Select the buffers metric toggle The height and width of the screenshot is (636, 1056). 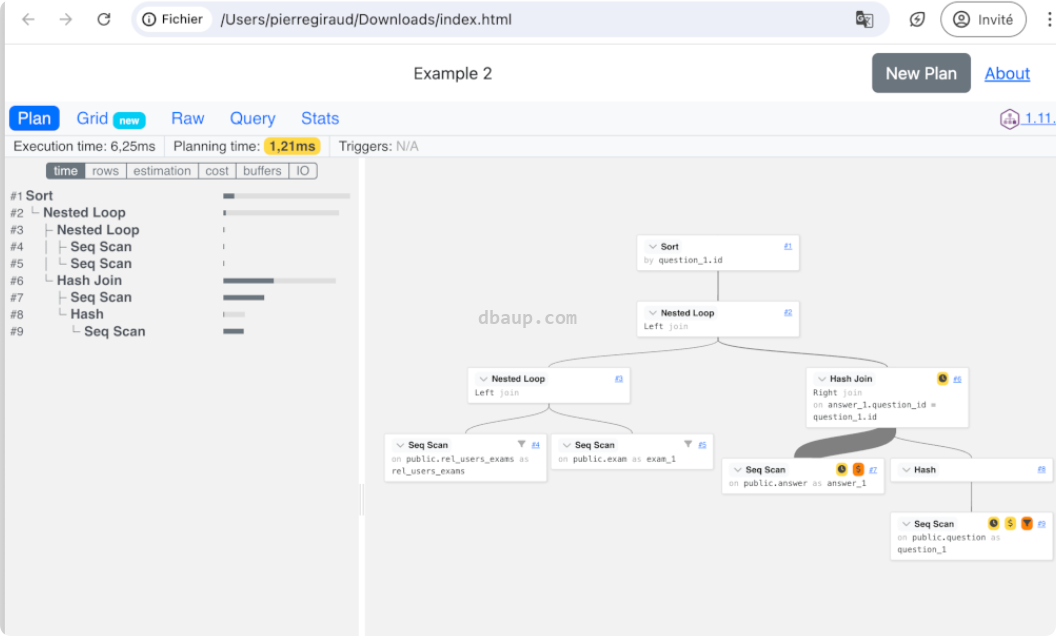(x=262, y=171)
